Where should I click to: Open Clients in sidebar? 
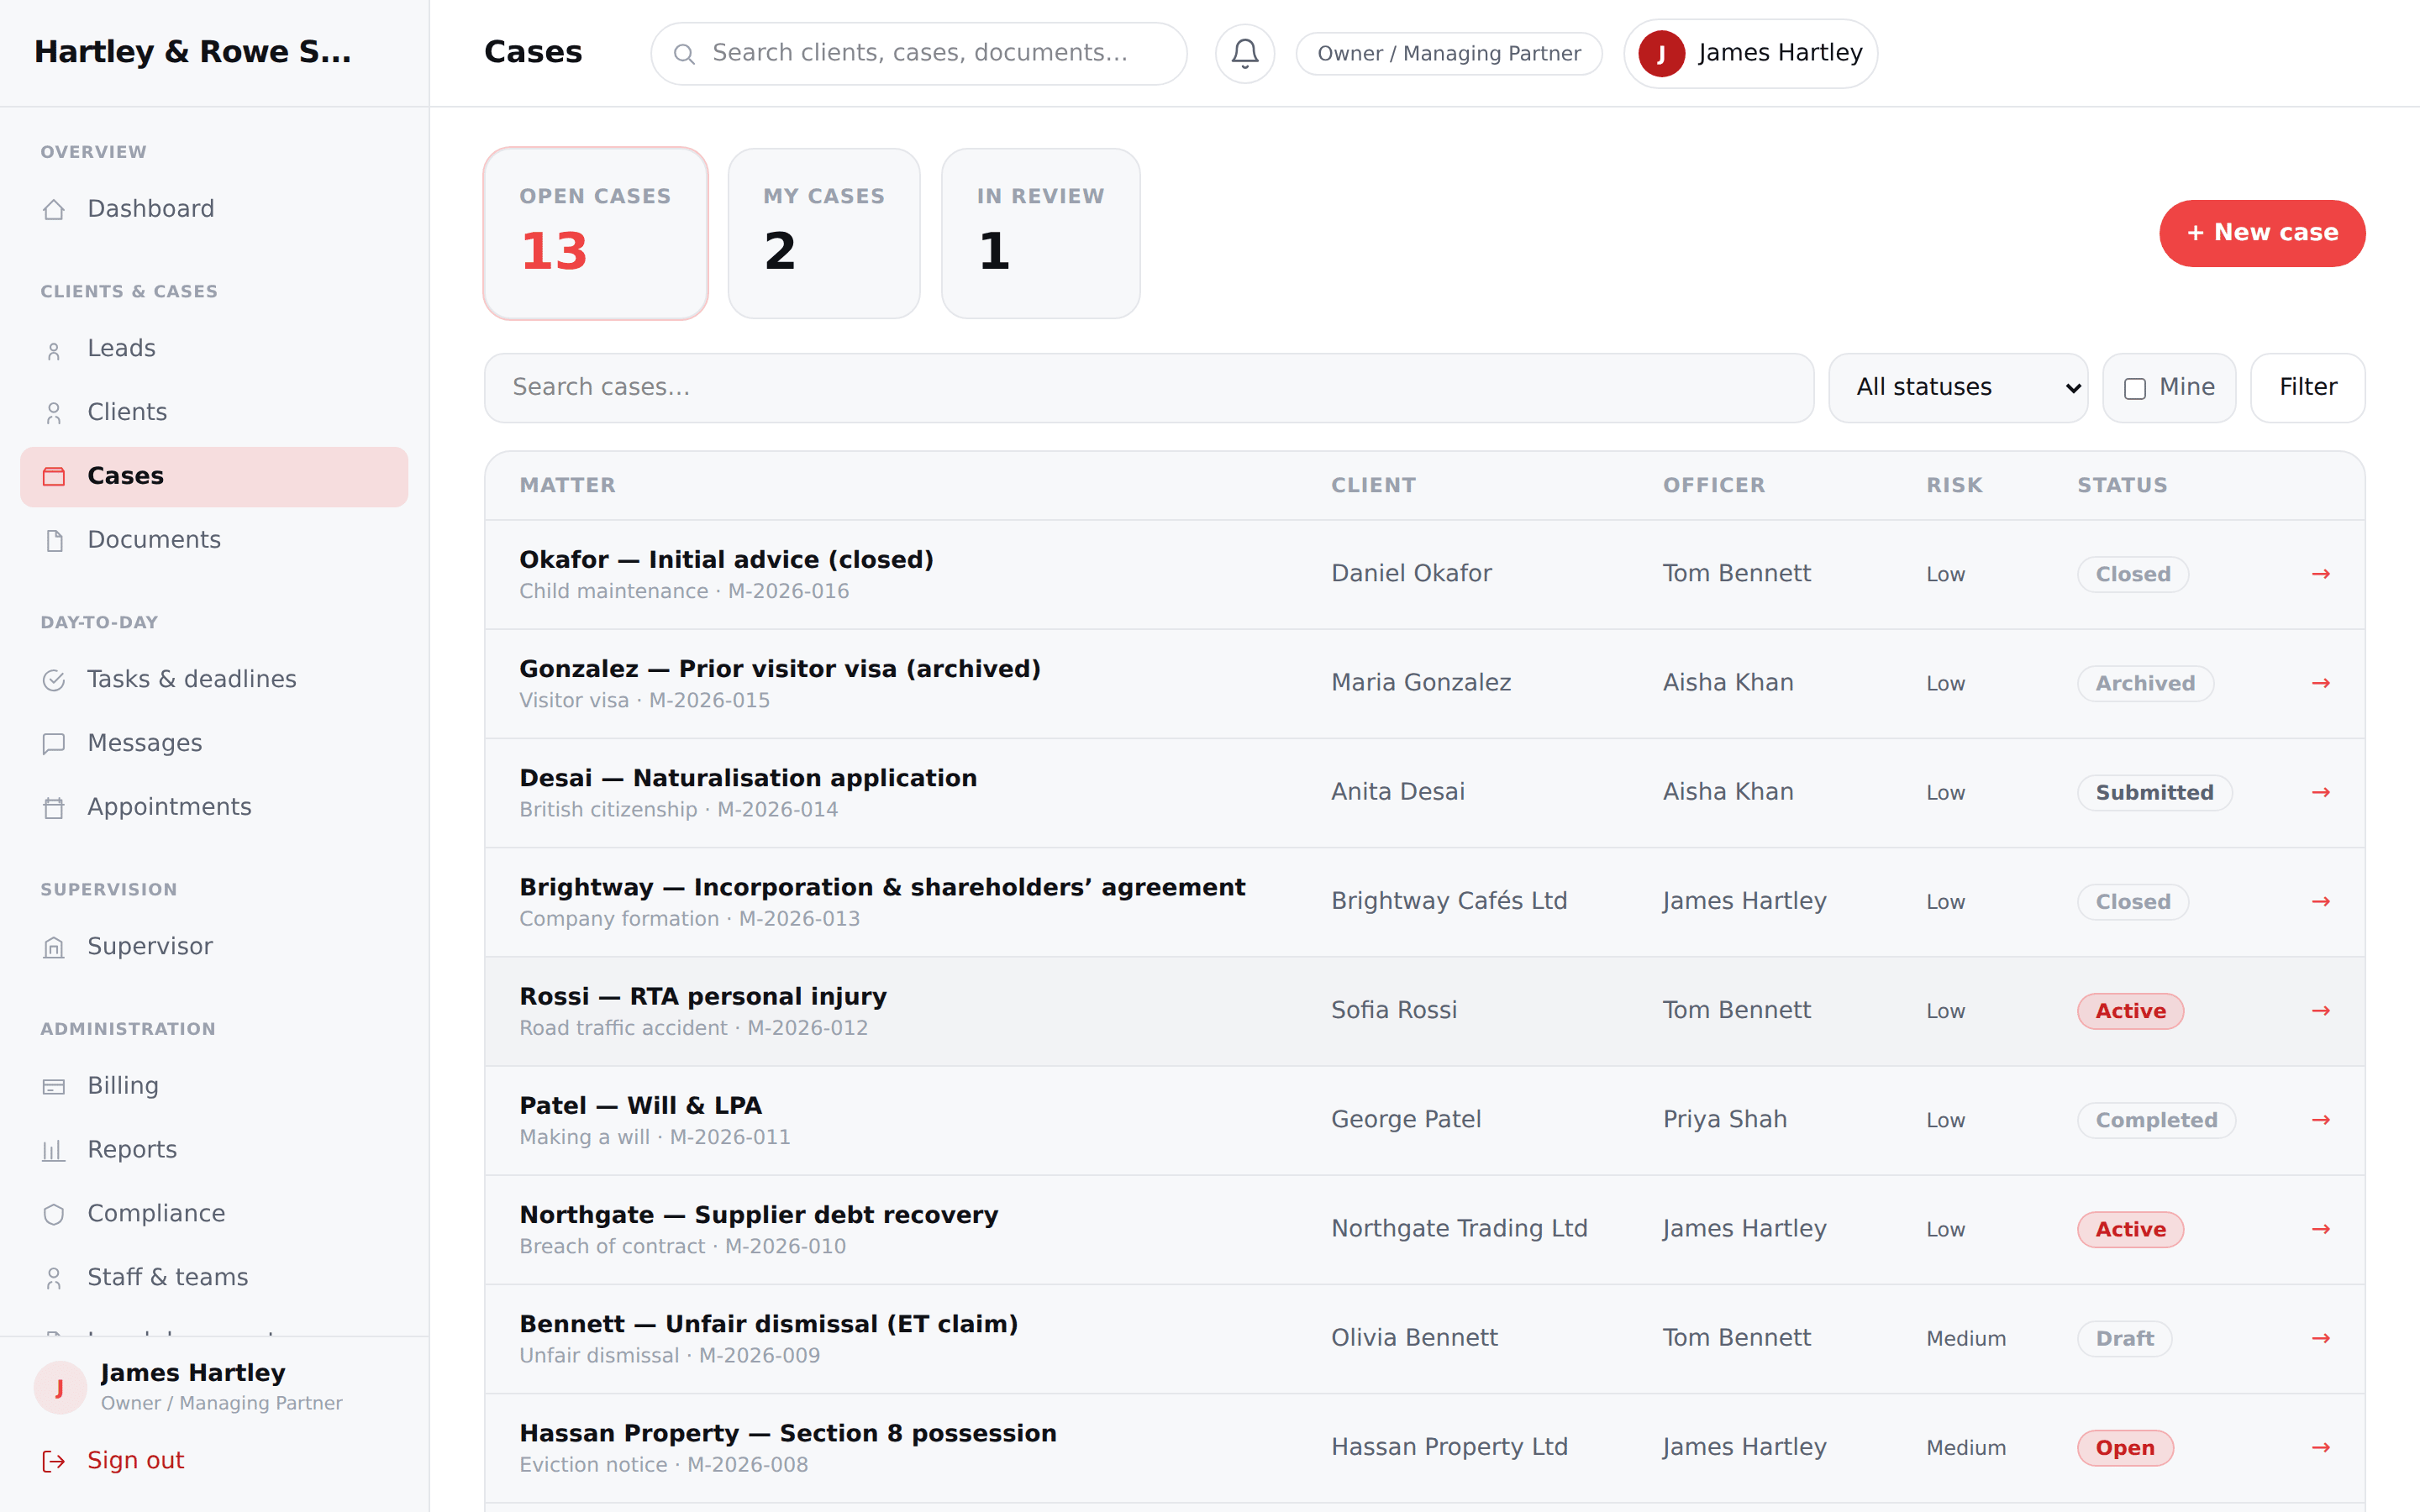214,412
